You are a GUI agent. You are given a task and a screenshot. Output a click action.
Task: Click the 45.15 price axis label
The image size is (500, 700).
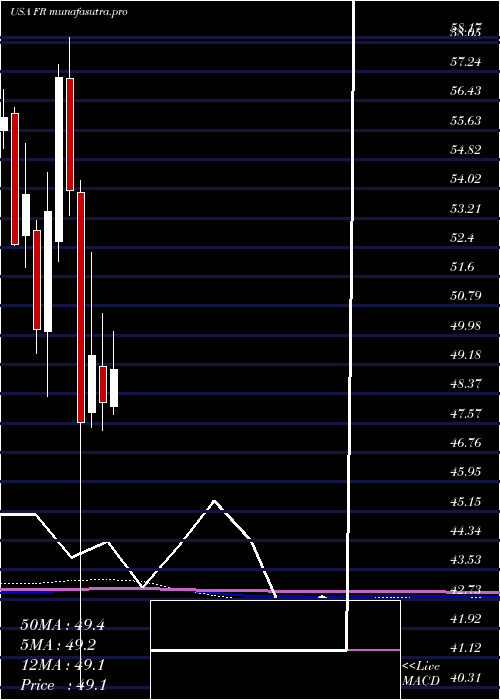[465, 502]
